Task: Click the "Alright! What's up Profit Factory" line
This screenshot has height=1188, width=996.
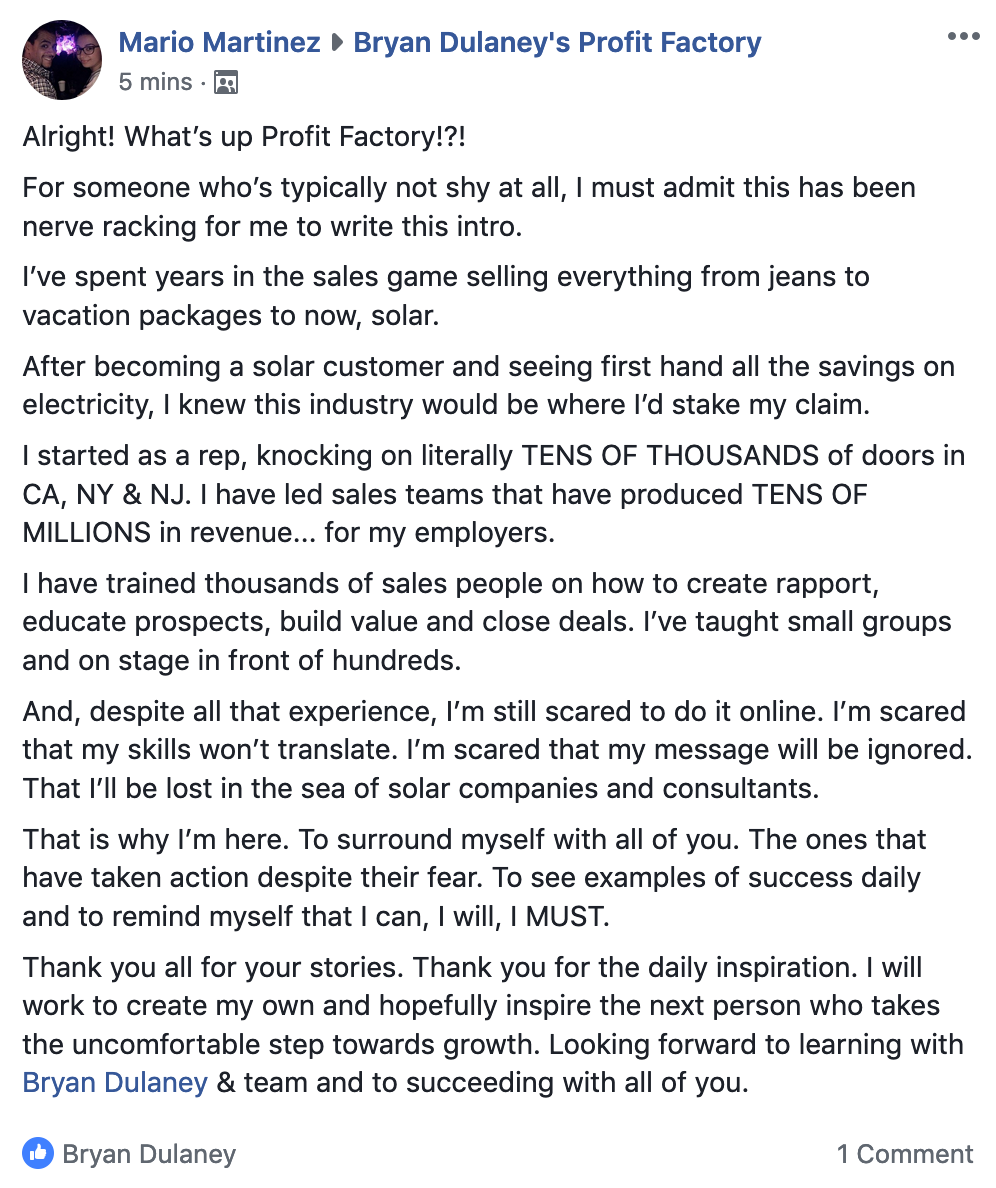Action: [x=244, y=137]
